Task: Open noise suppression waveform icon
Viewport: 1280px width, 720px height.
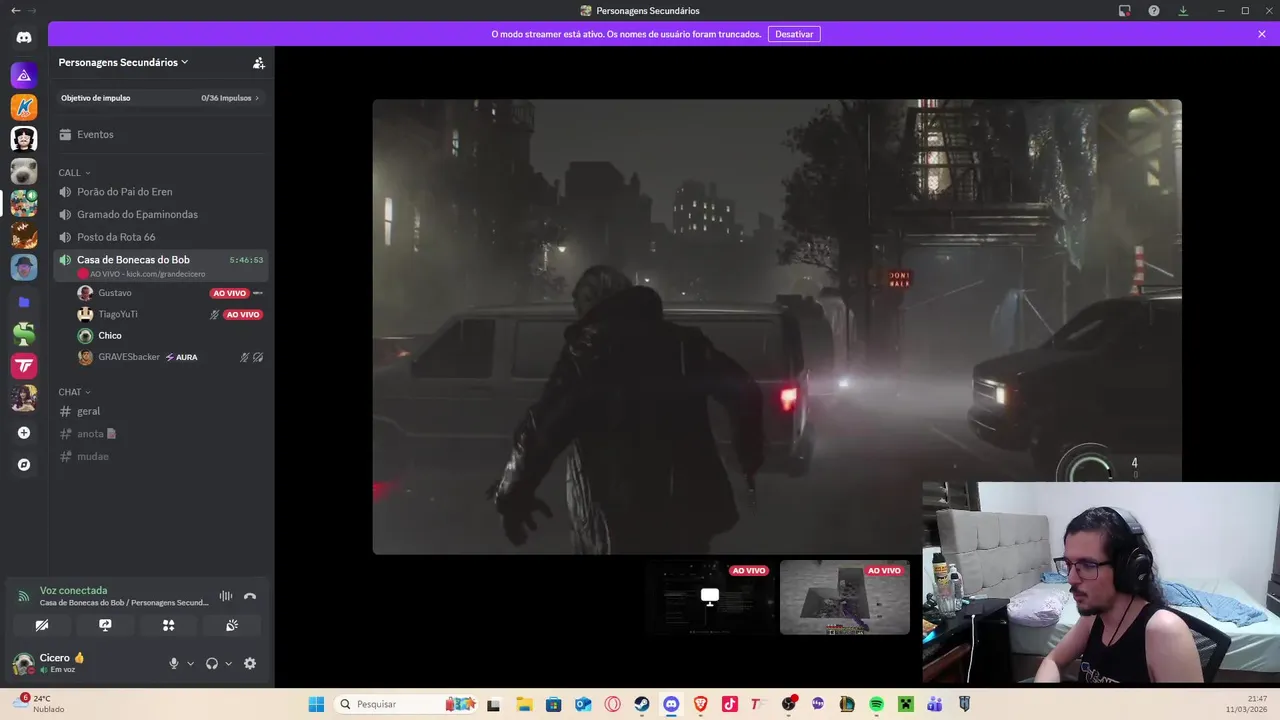Action: (226, 596)
